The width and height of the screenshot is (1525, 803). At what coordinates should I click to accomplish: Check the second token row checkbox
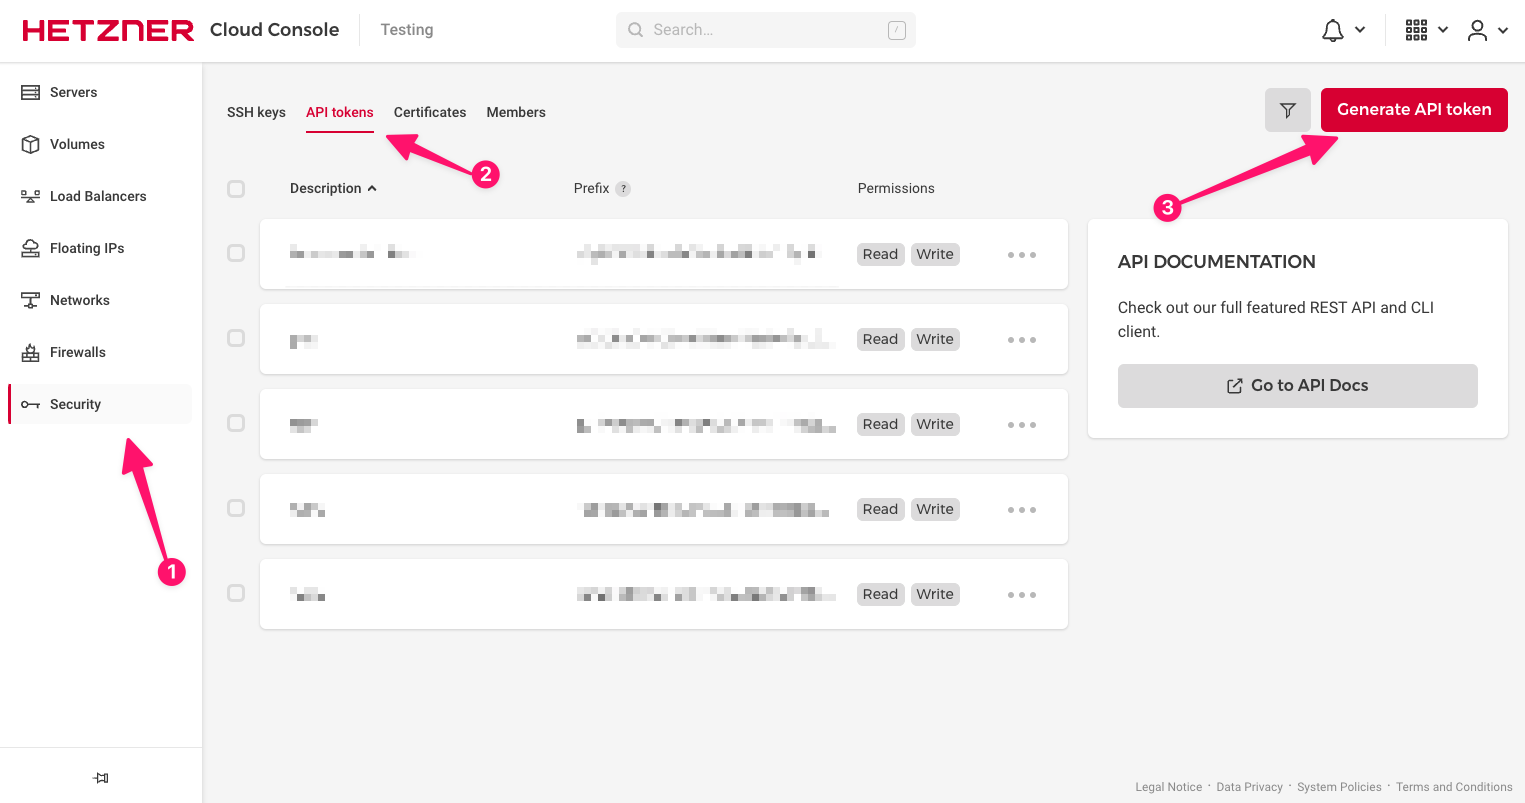[x=236, y=338]
